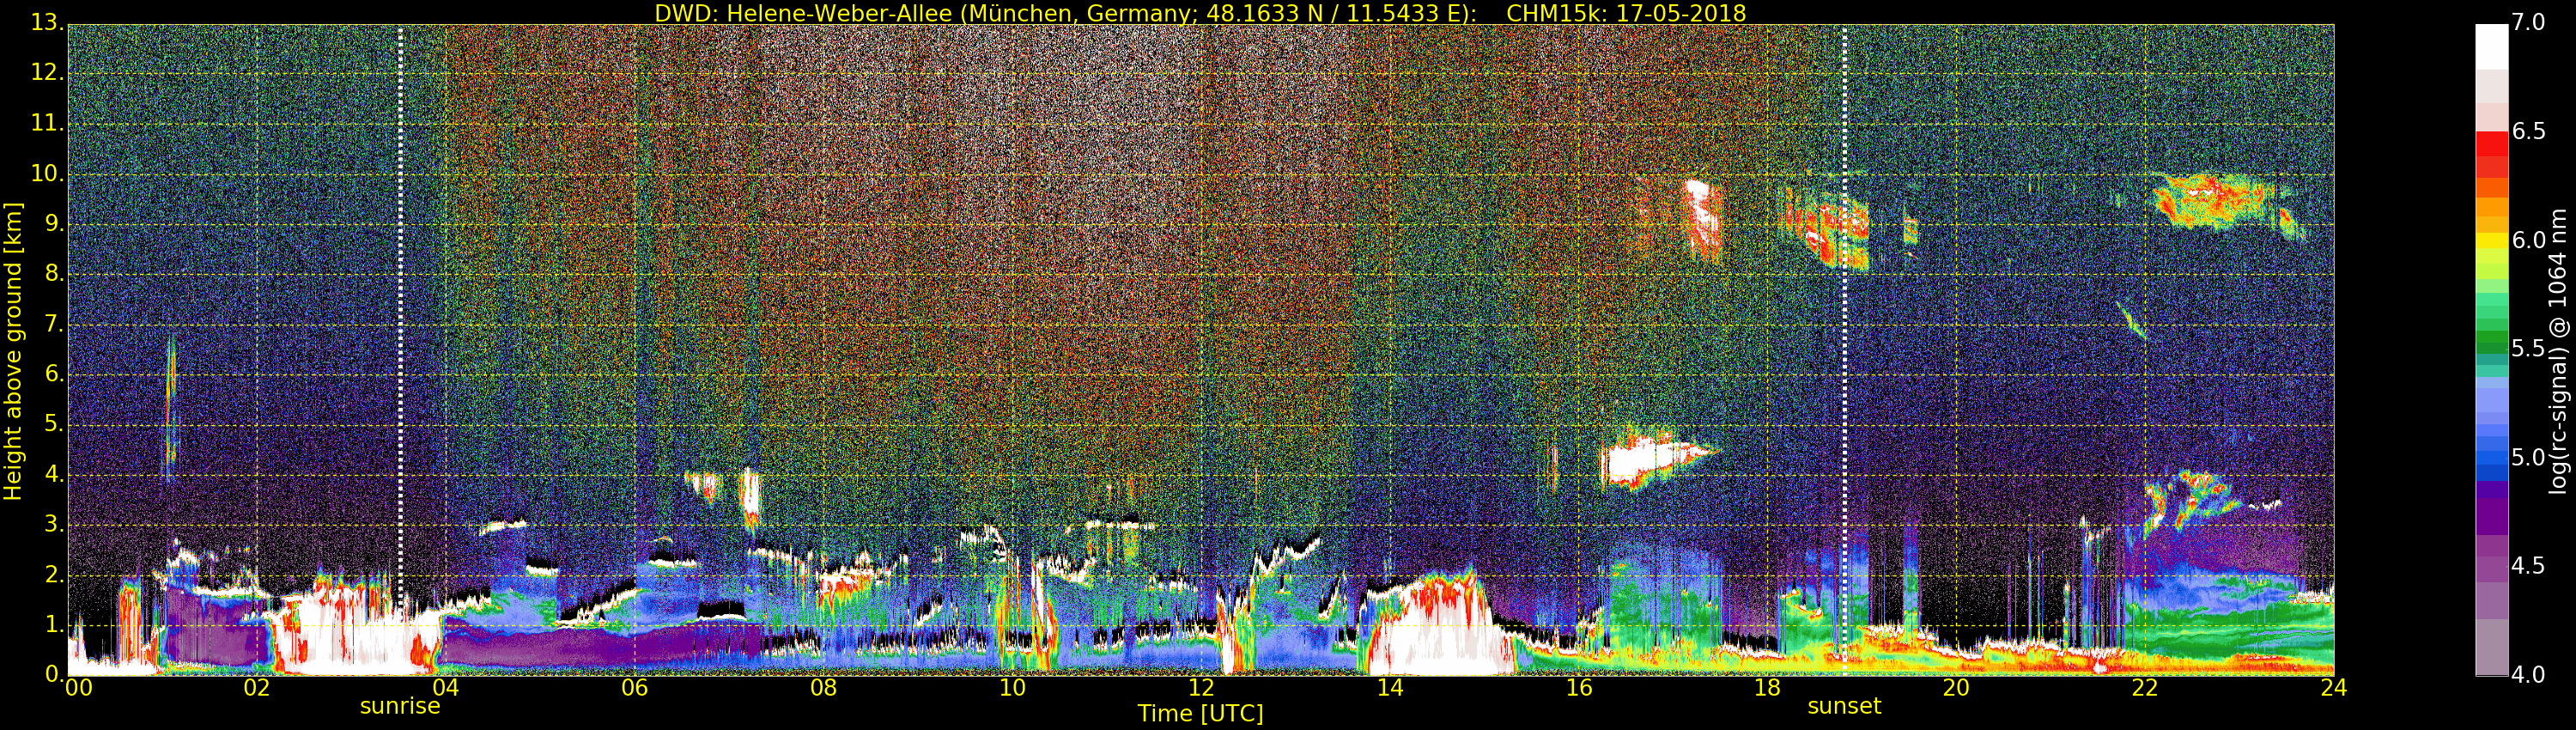Image resolution: width=2576 pixels, height=730 pixels.
Task: Click the white top of the colorbar
Action: 2491,46
